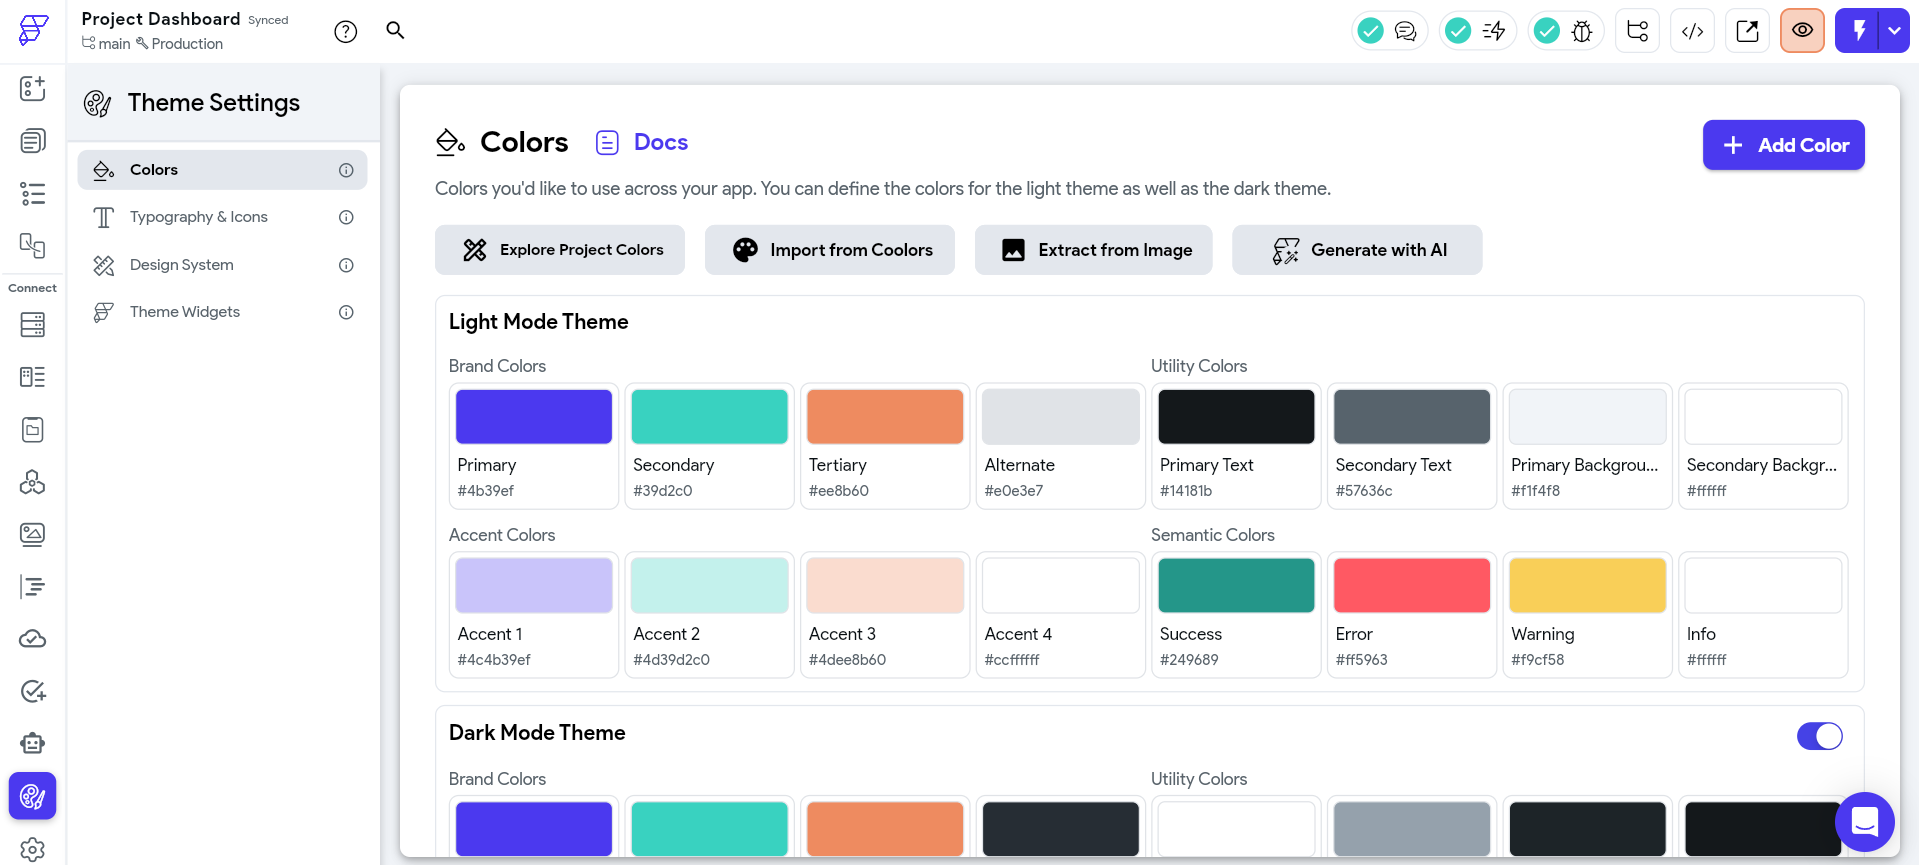Click the widget palette add icon
Screen dimensions: 1919x865
click(x=32, y=89)
